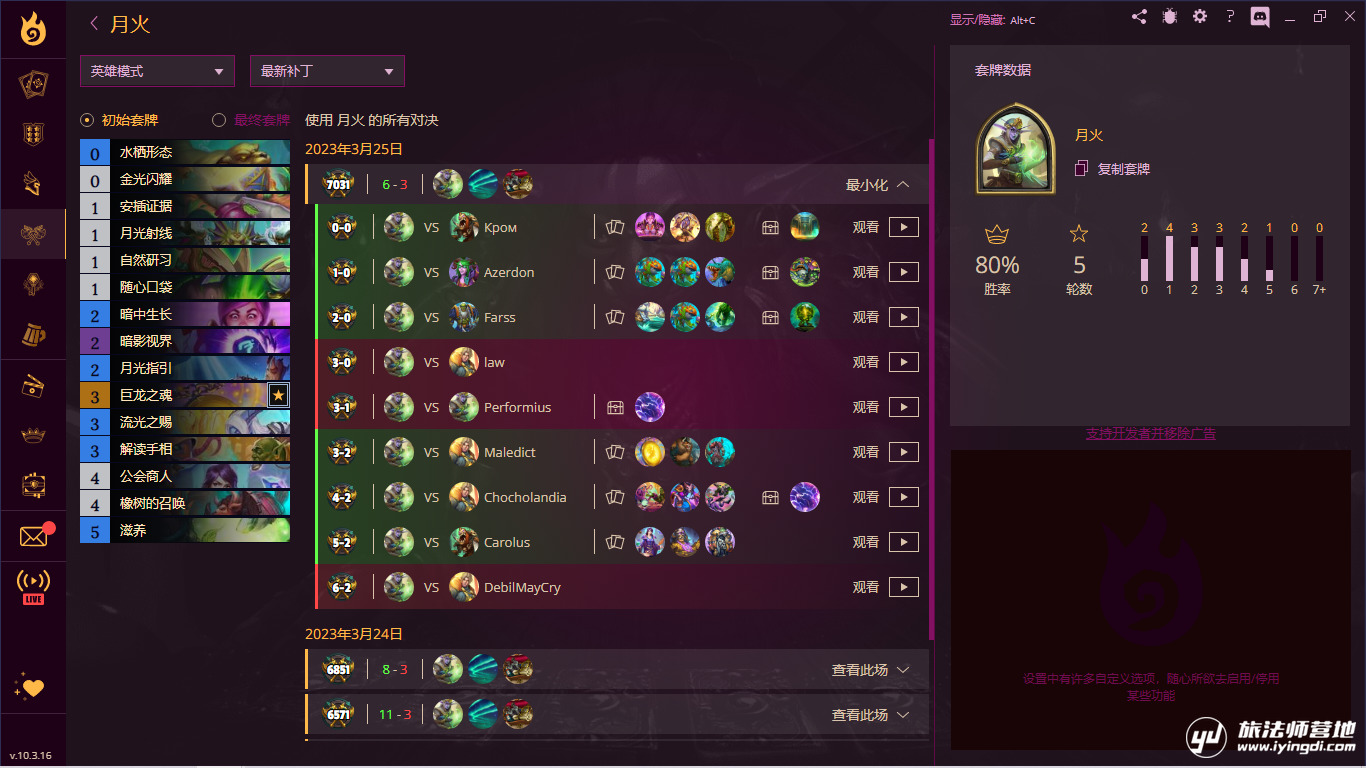The height and width of the screenshot is (768, 1366).
Task: Select the 最终套牌 radio button
Action: pyautogui.click(x=219, y=120)
